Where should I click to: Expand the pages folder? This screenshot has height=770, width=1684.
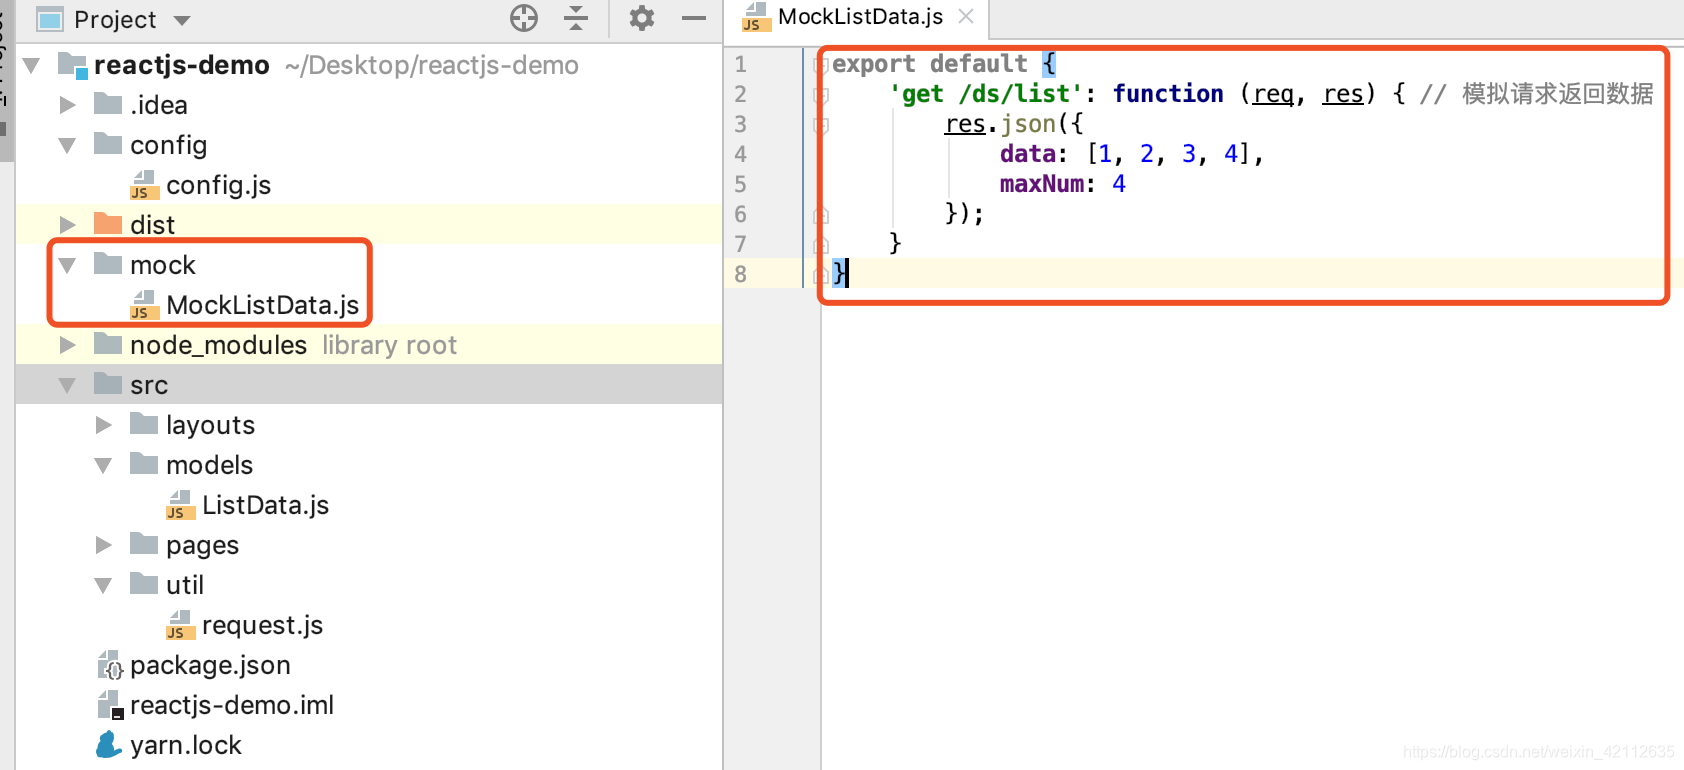click(x=104, y=545)
